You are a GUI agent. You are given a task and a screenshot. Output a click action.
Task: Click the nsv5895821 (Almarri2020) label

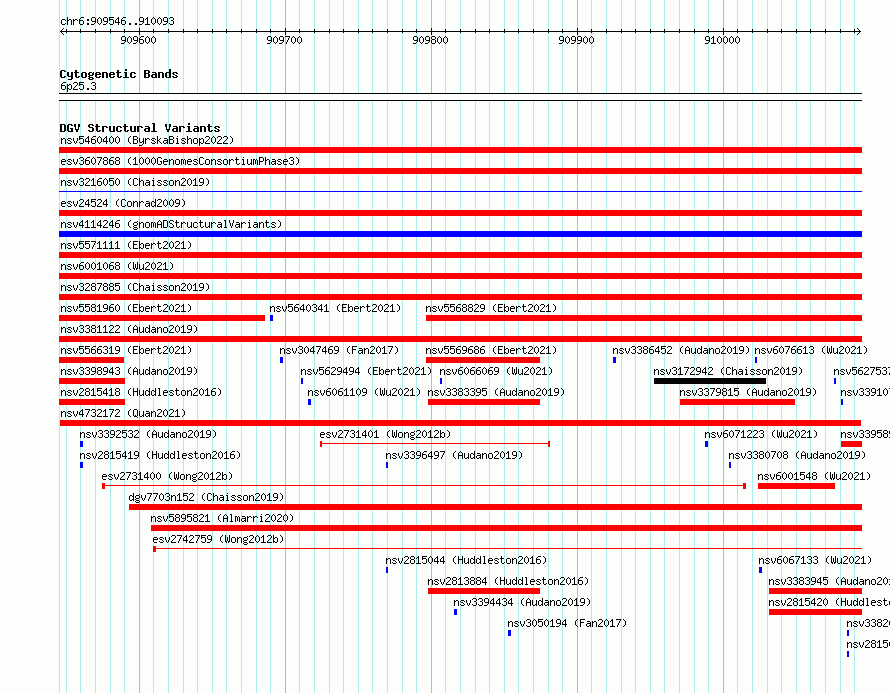[222, 518]
